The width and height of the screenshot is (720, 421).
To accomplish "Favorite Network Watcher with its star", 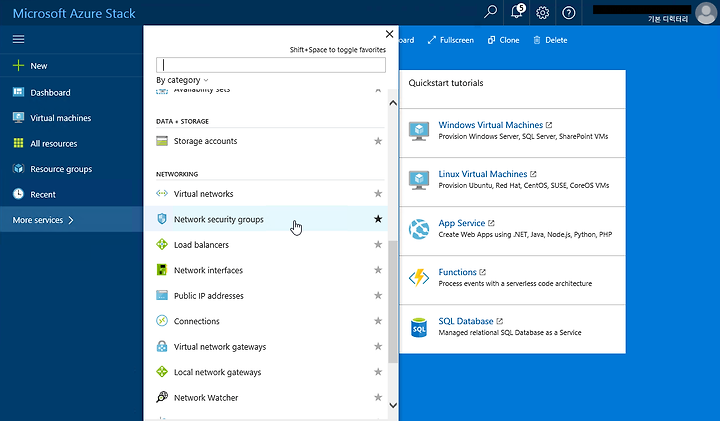I will [x=378, y=397].
